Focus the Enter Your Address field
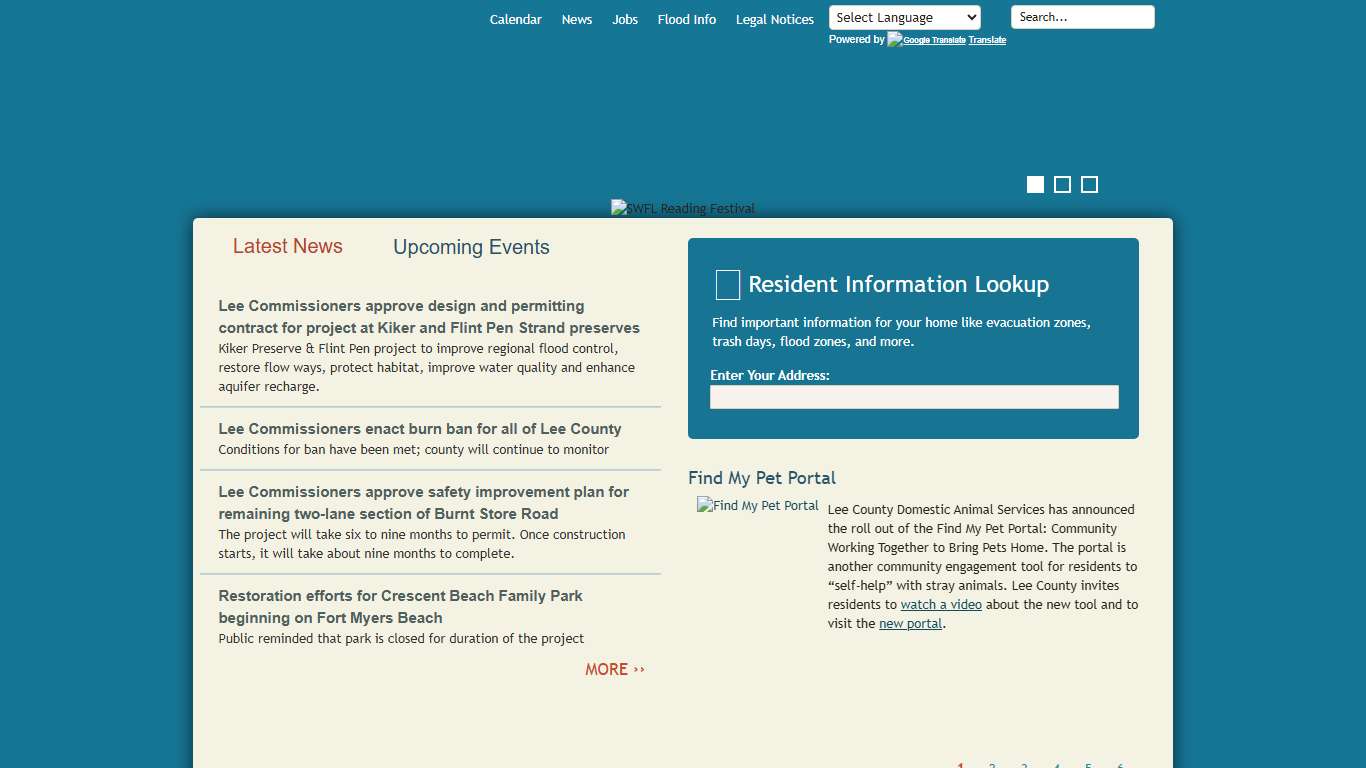This screenshot has height=768, width=1366. 914,397
